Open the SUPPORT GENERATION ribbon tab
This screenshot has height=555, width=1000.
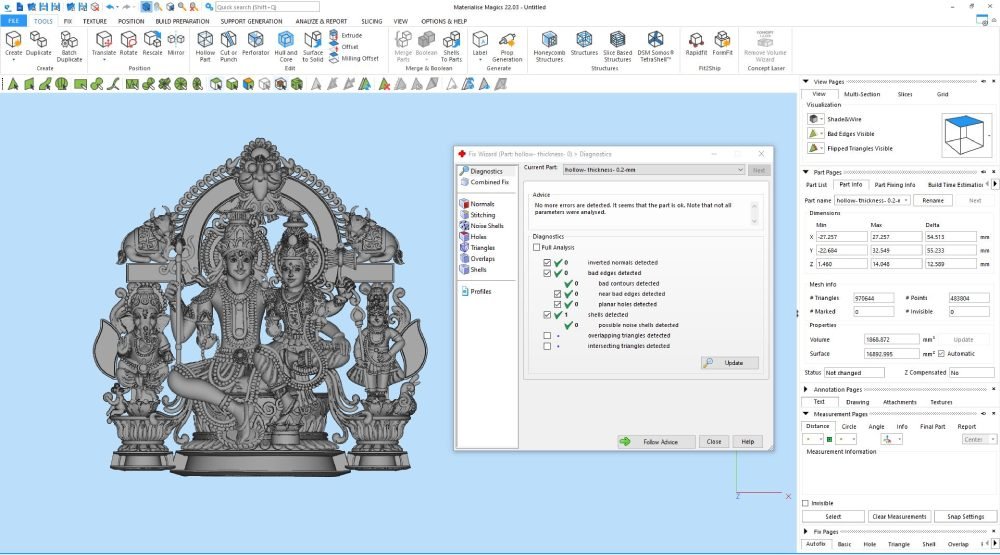251,21
